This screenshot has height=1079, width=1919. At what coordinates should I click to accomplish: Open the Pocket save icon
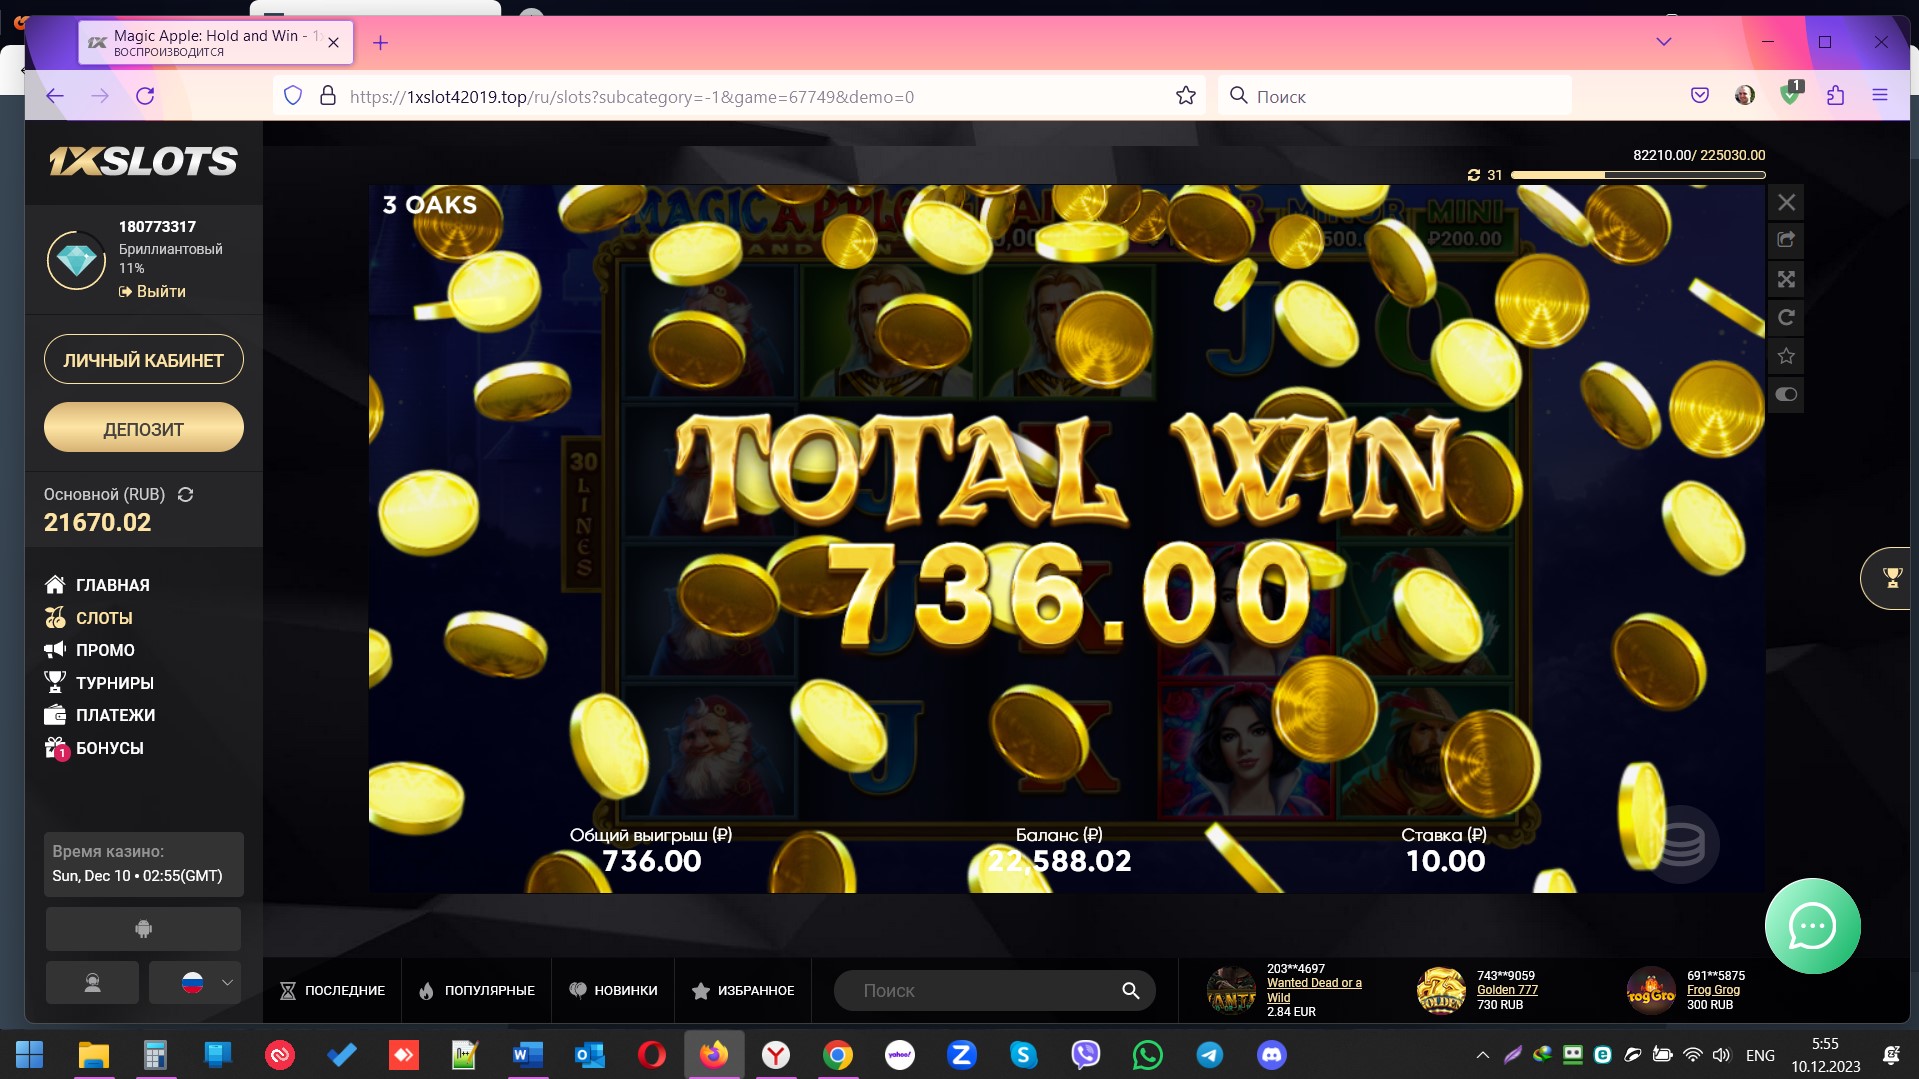coord(1699,96)
